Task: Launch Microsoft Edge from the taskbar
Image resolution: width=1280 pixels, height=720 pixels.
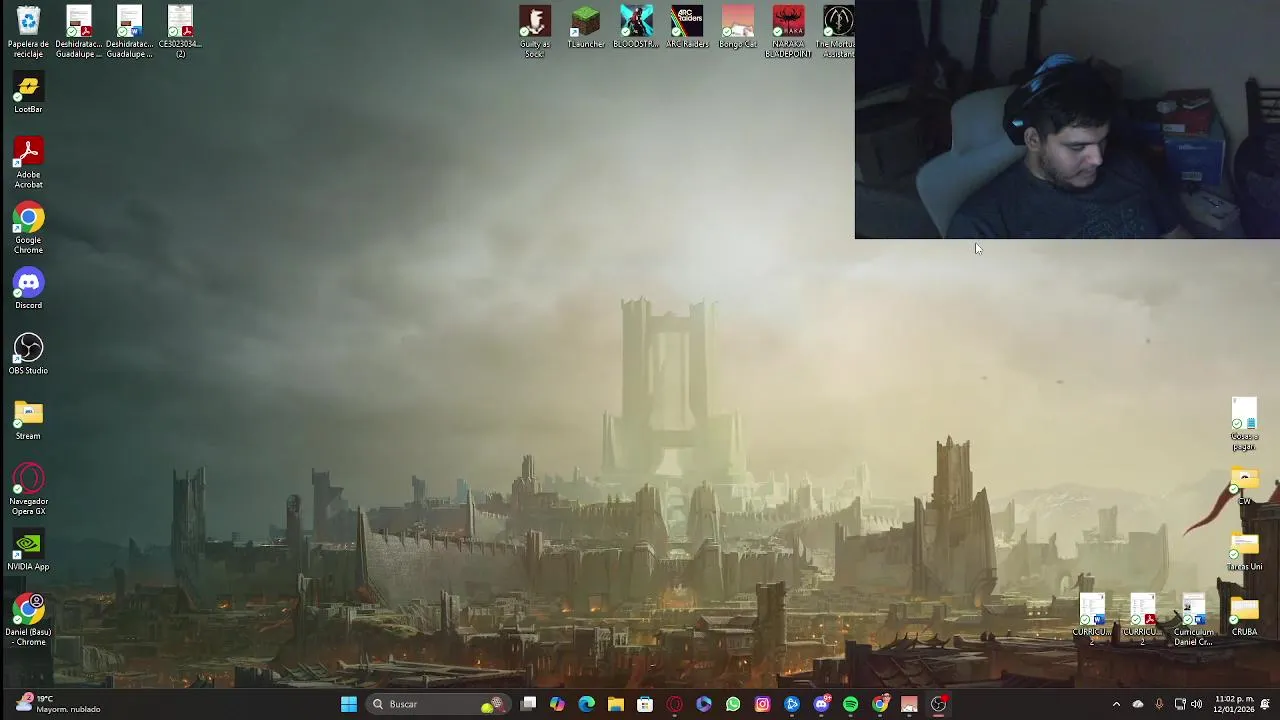Action: 586,704
